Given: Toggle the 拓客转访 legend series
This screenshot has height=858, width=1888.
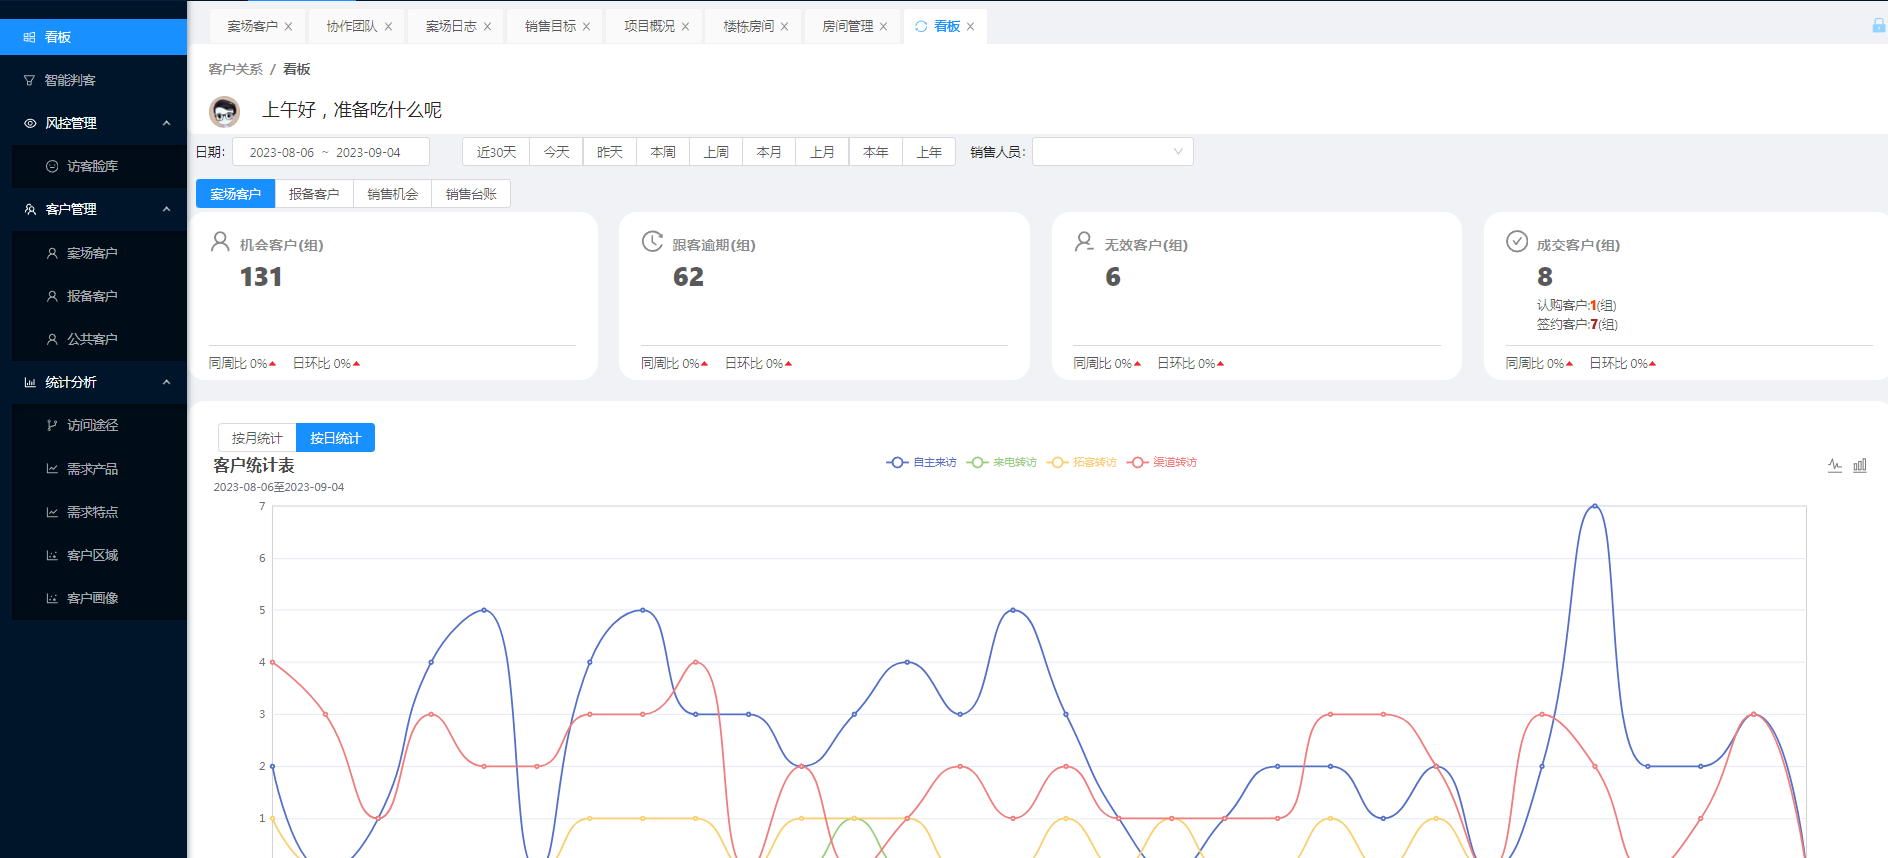Looking at the screenshot, I should tap(1081, 462).
